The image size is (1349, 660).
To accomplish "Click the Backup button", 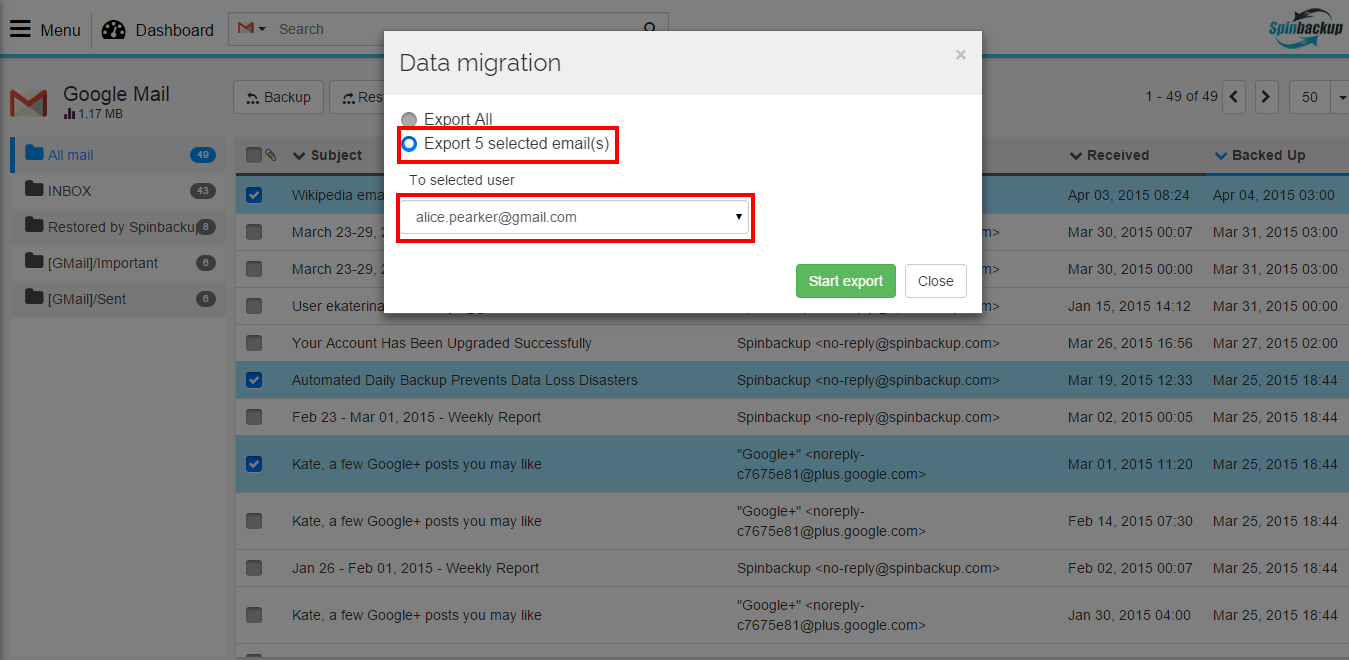I will 279,97.
